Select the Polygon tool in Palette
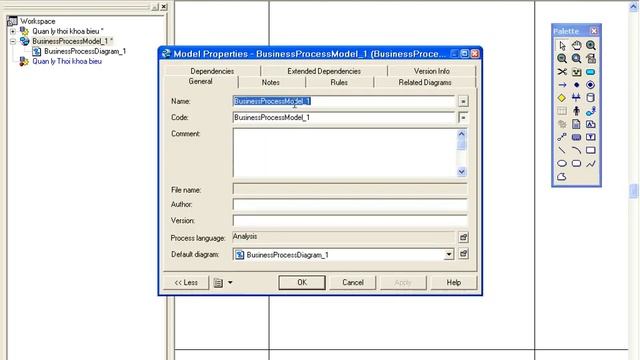Viewport: 640px width, 360px height. tap(562, 177)
